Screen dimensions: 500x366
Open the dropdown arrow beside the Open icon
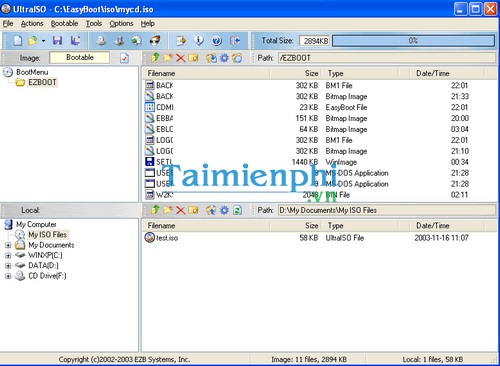pos(43,41)
